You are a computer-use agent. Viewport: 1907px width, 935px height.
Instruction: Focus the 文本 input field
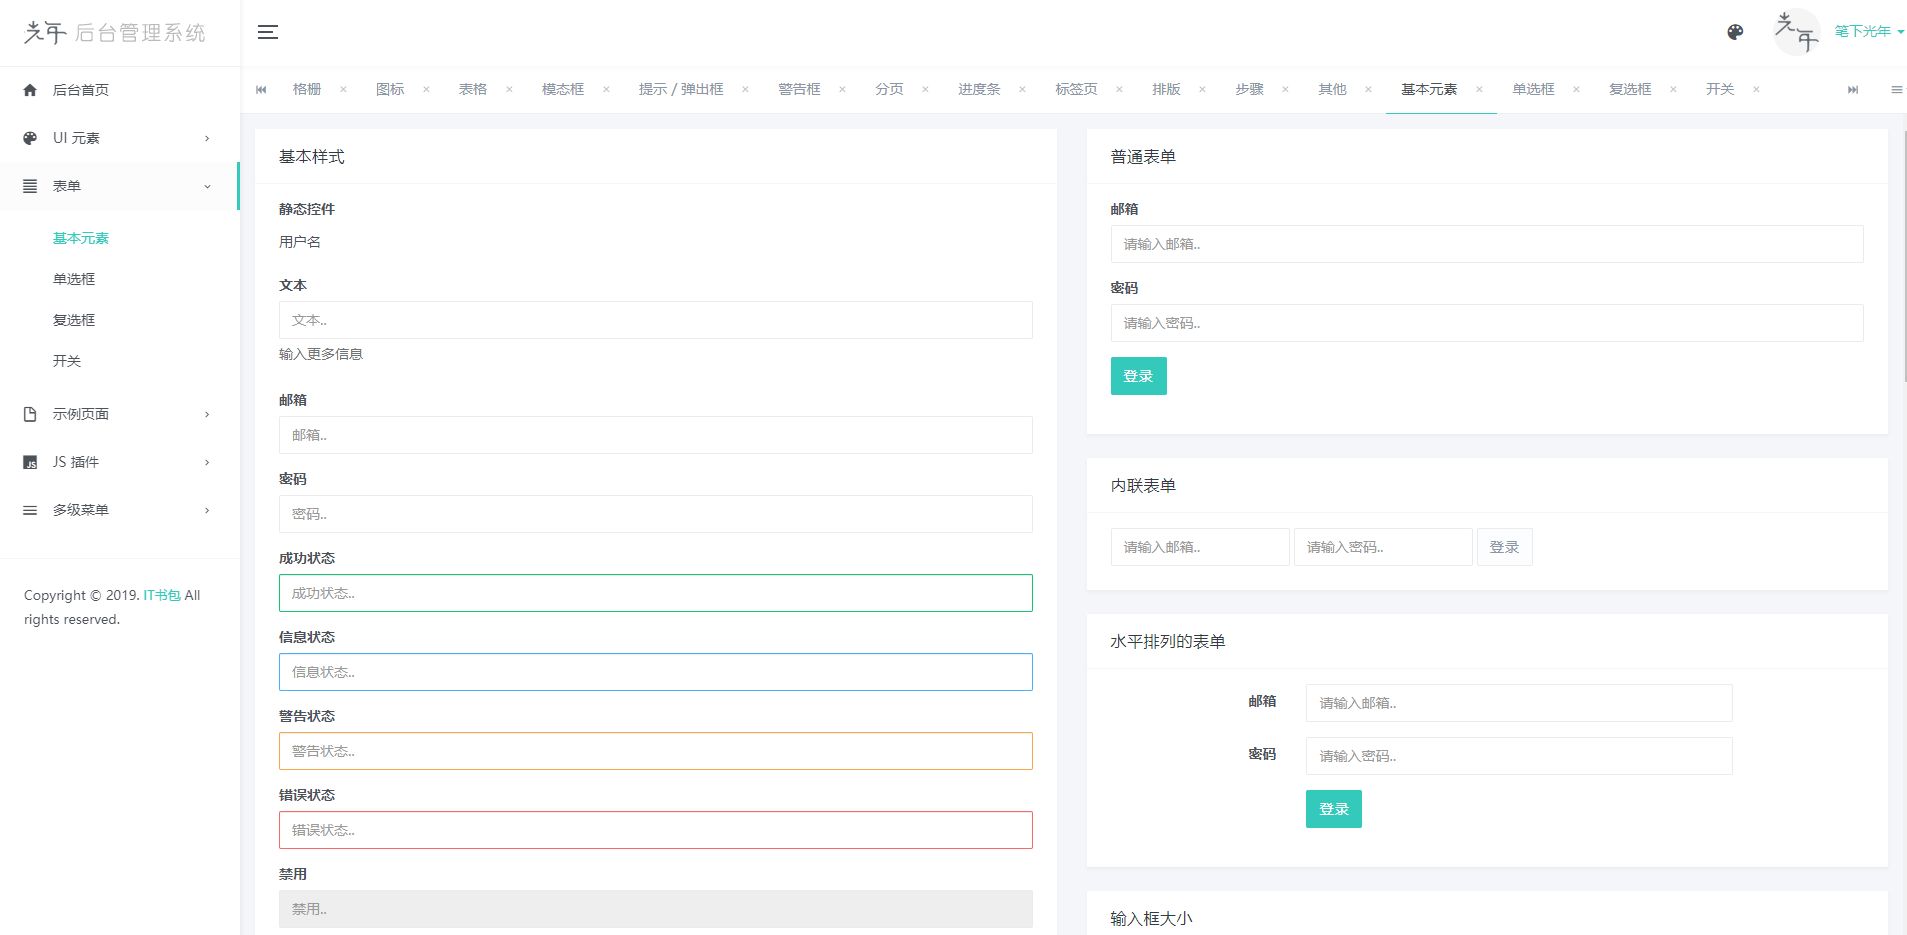click(655, 320)
